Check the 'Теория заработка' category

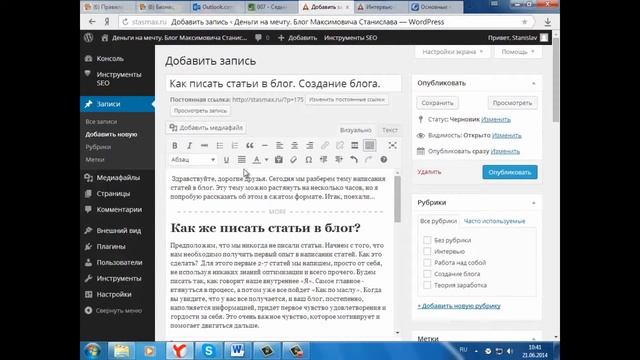click(427, 285)
